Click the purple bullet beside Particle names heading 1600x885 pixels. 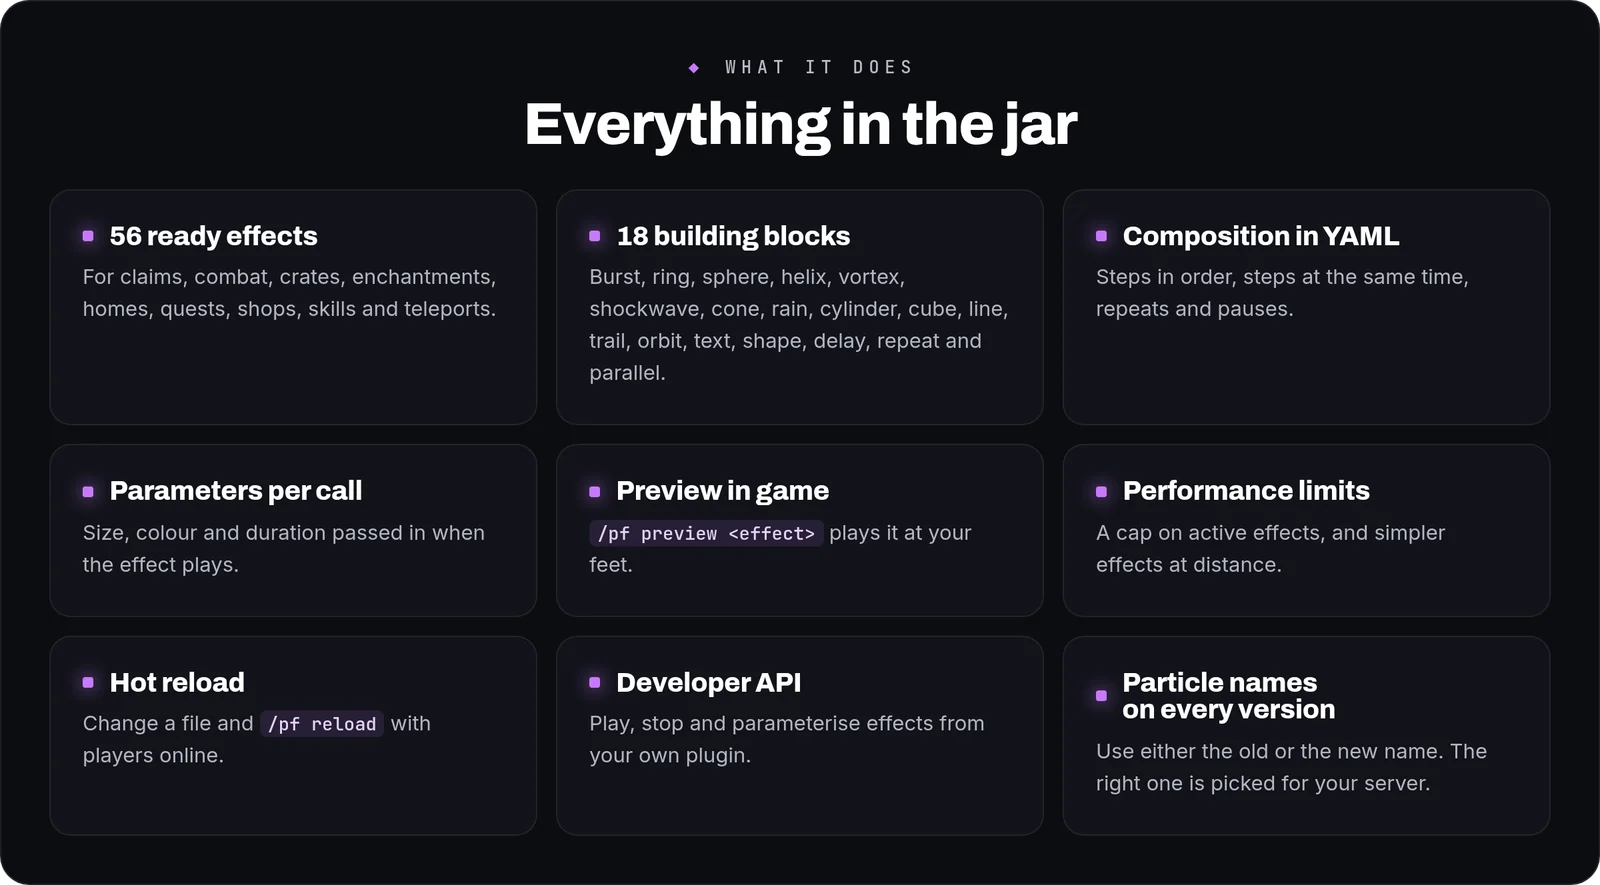tap(1101, 696)
